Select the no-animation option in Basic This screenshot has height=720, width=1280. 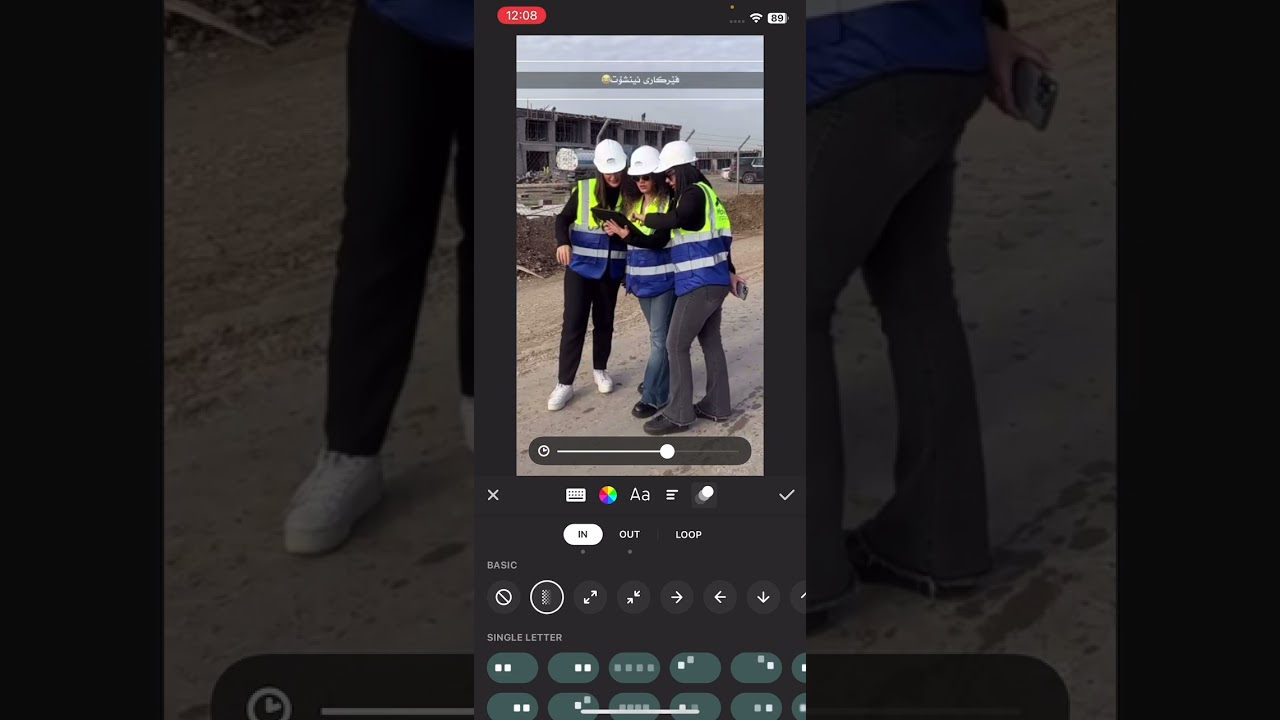pyautogui.click(x=504, y=597)
